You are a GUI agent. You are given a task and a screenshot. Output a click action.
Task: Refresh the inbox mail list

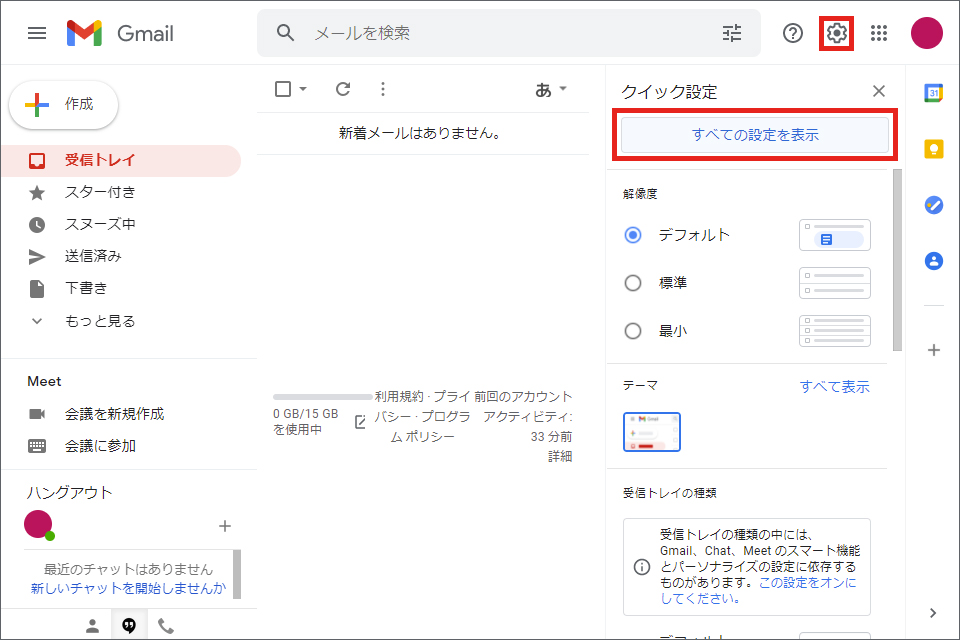tap(343, 89)
